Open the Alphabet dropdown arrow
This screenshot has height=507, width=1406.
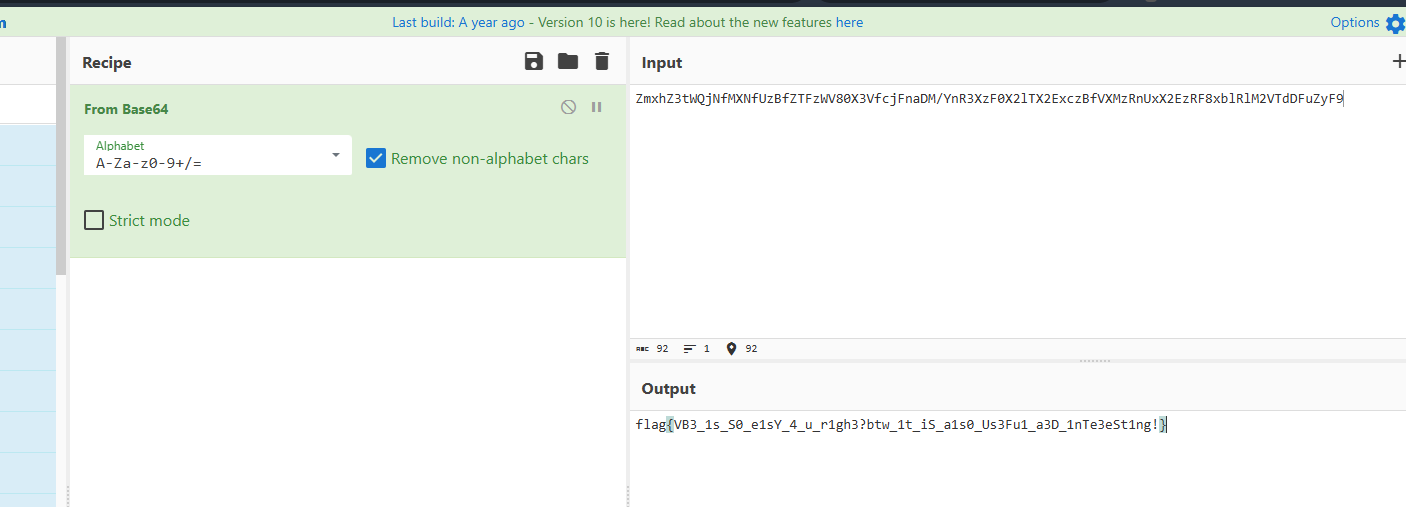pyautogui.click(x=336, y=155)
